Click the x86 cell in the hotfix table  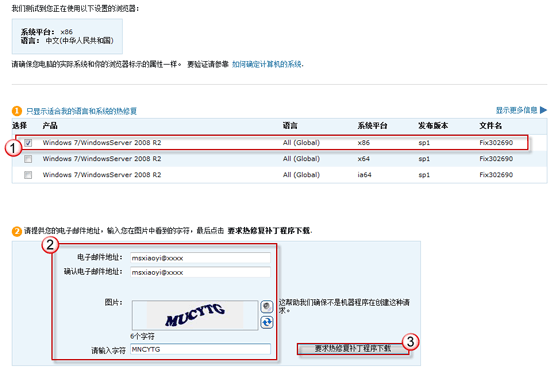pos(364,143)
